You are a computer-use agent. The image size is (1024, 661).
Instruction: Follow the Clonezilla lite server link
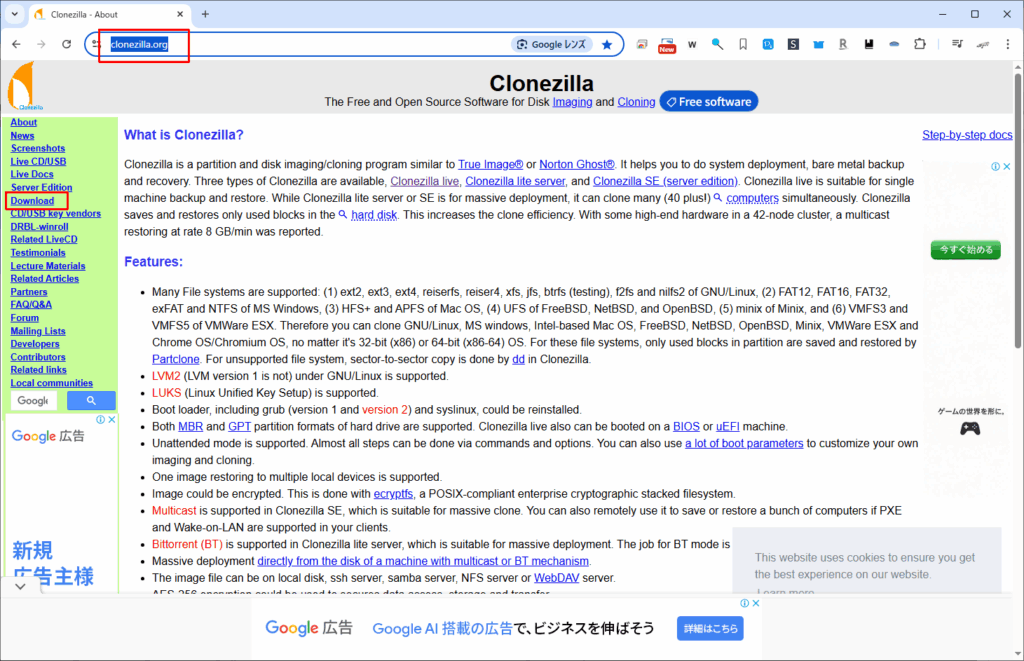click(x=515, y=181)
